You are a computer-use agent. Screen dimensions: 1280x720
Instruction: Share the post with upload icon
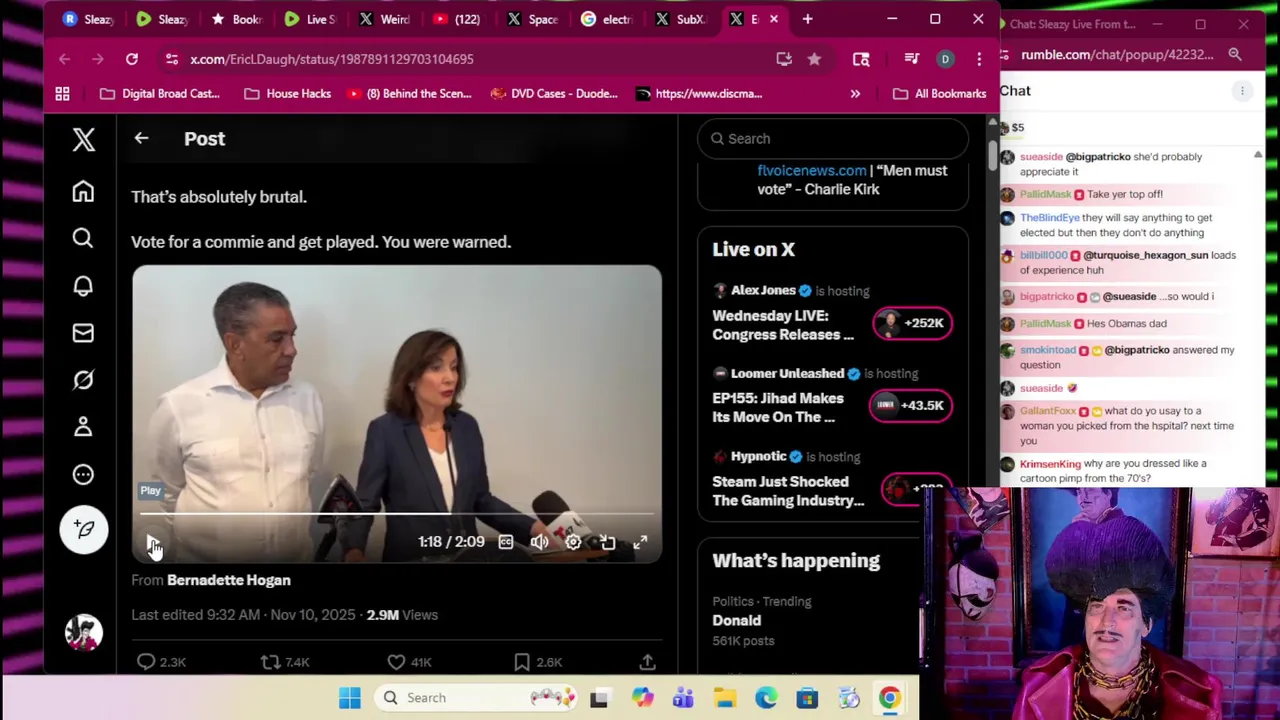pos(647,662)
